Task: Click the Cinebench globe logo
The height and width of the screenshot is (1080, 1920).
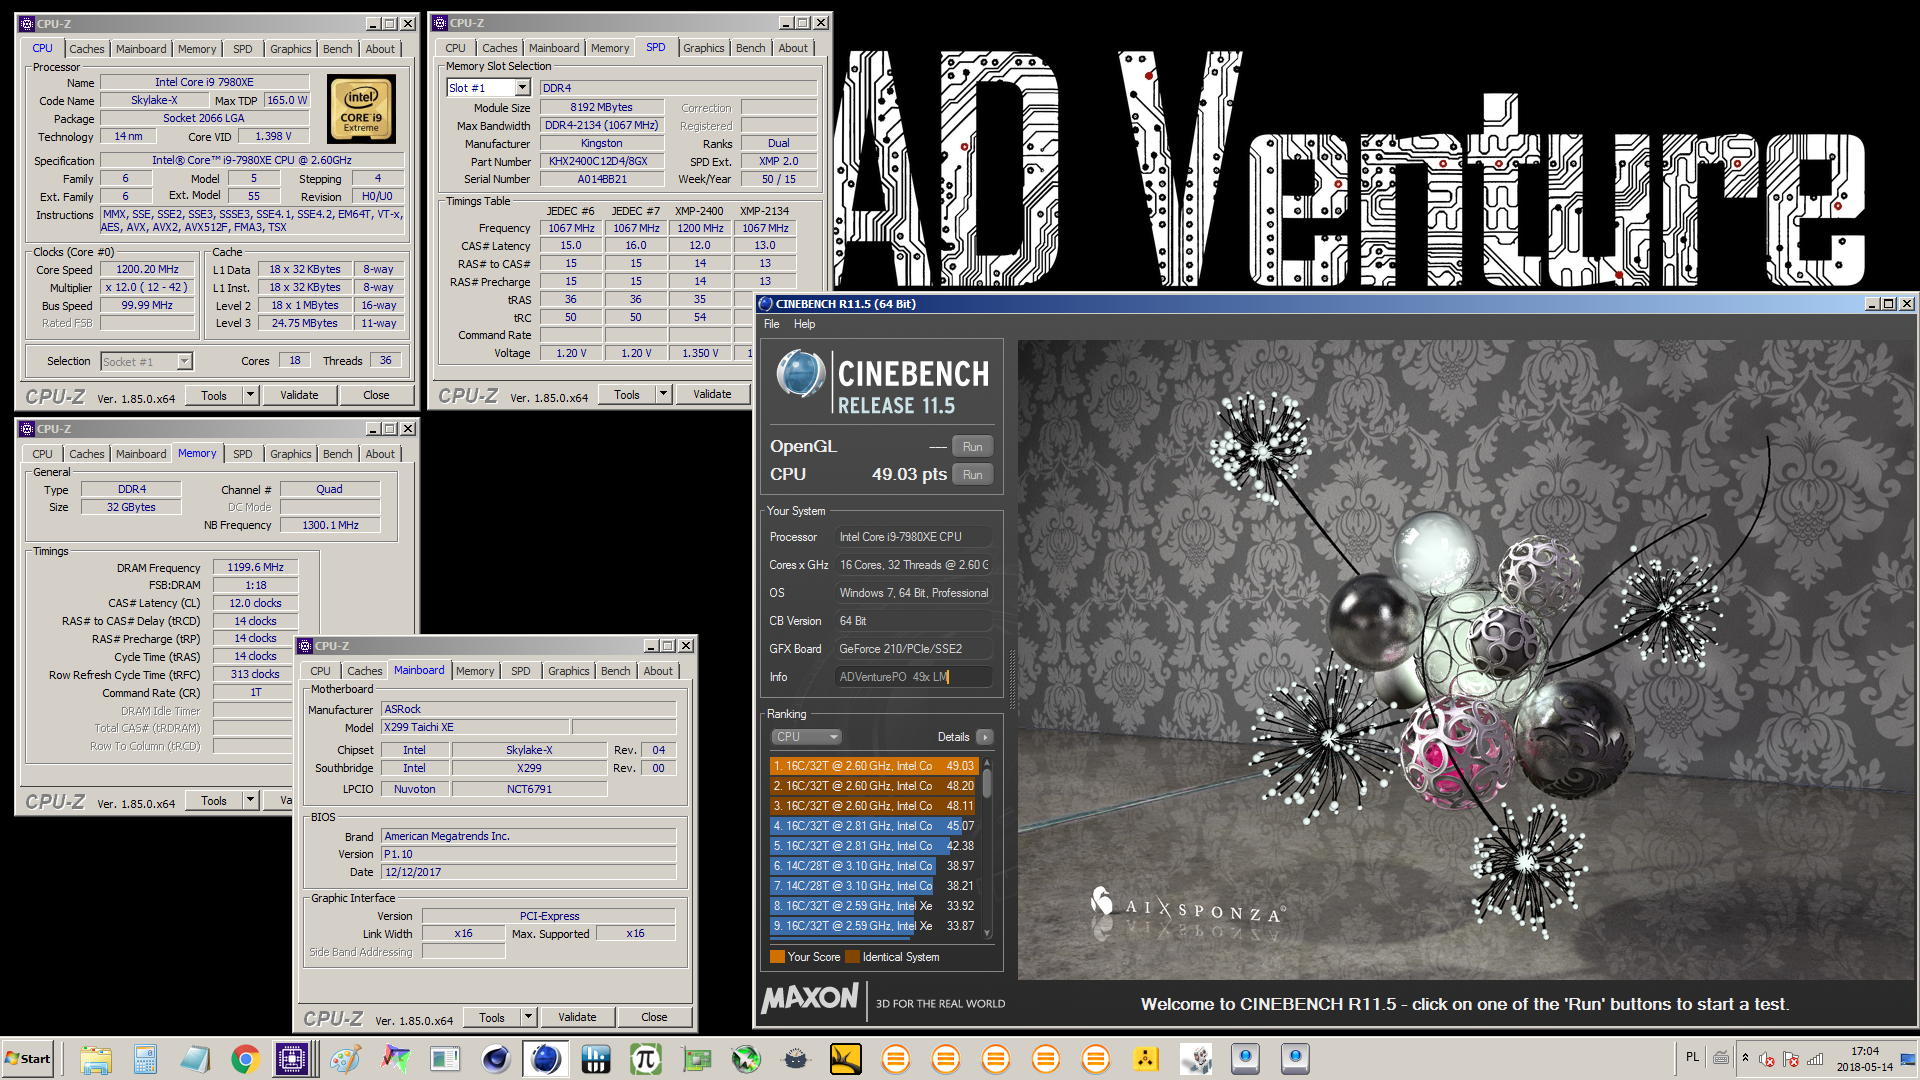Action: click(801, 375)
